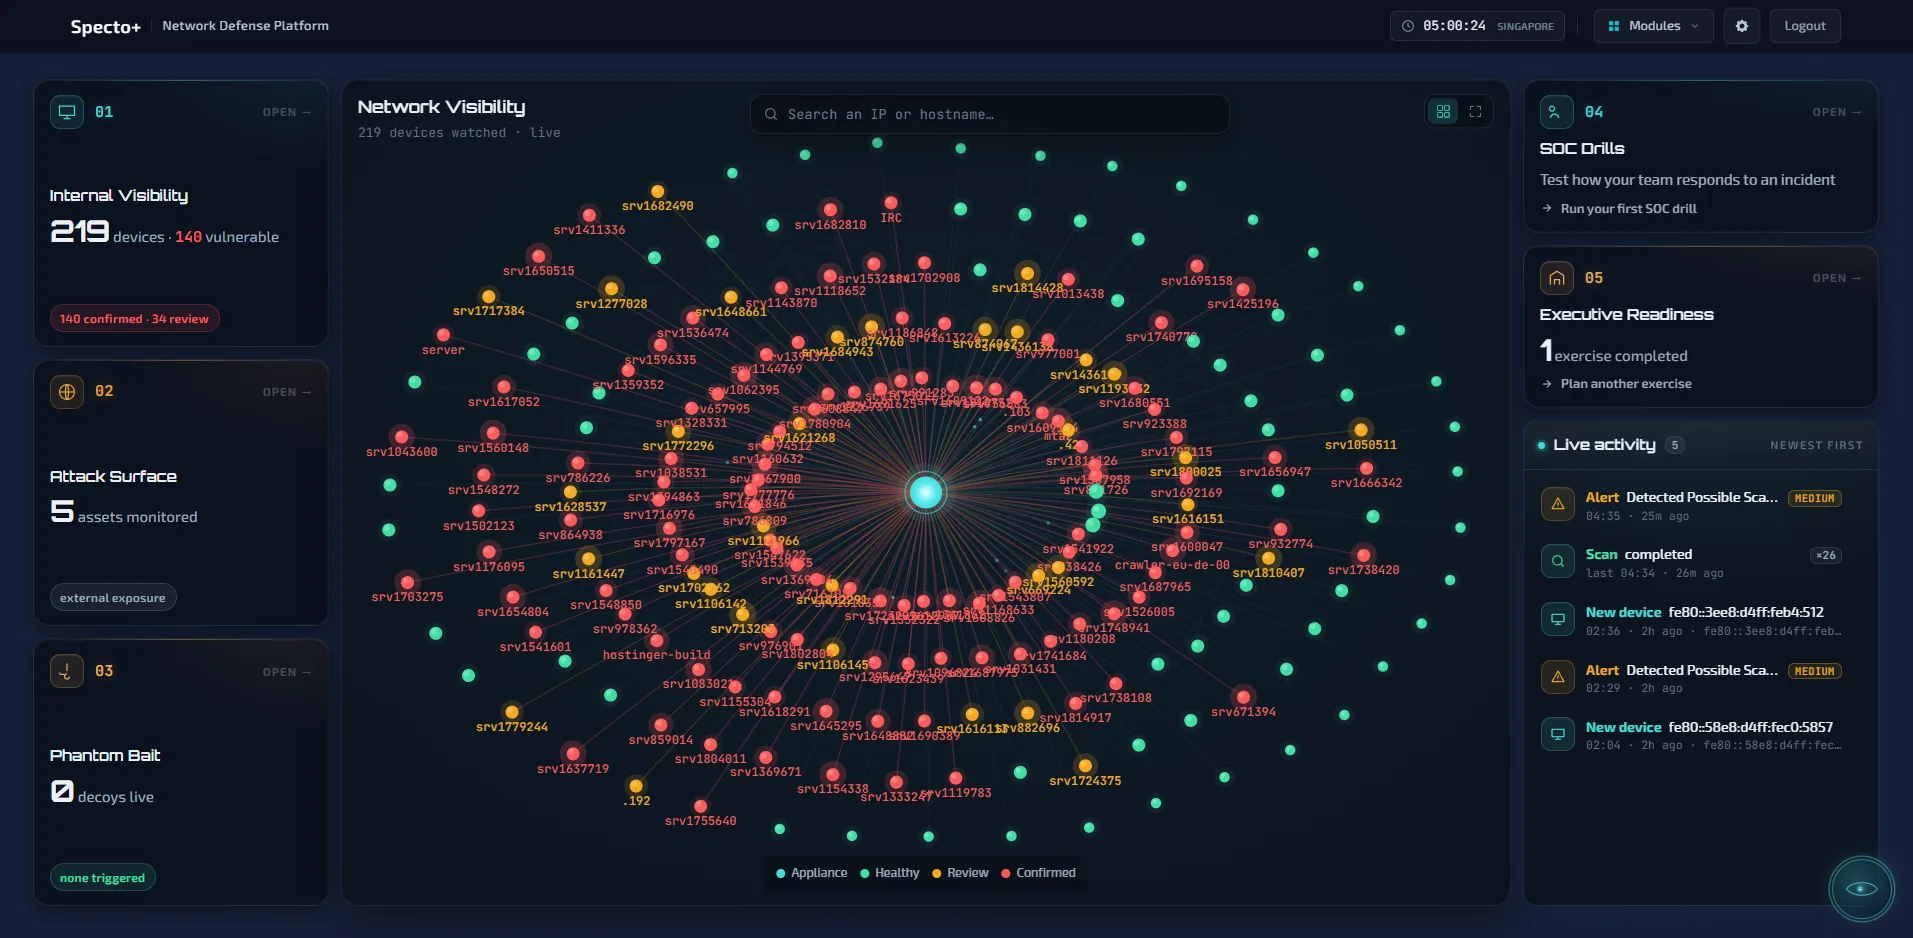Screen dimensions: 1913x938
Task: Toggle Healthy legend filter
Action: 889,873
